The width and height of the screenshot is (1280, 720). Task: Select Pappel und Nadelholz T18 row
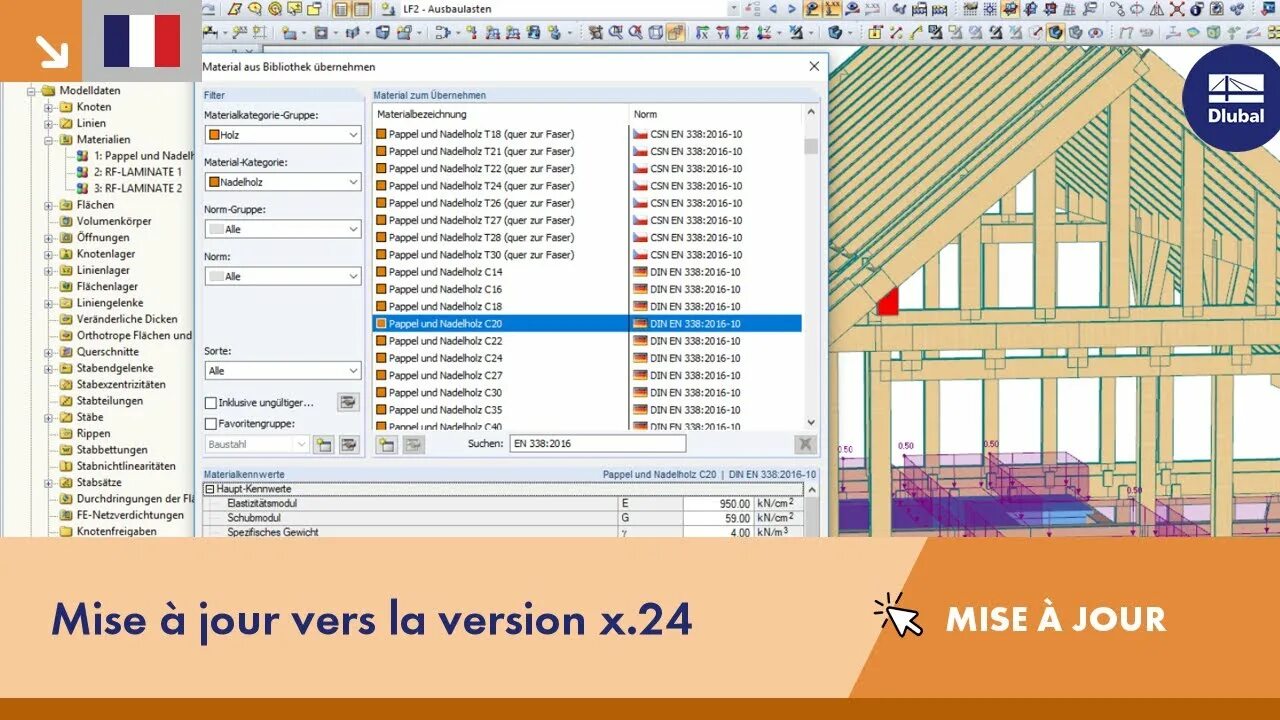pyautogui.click(x=587, y=134)
